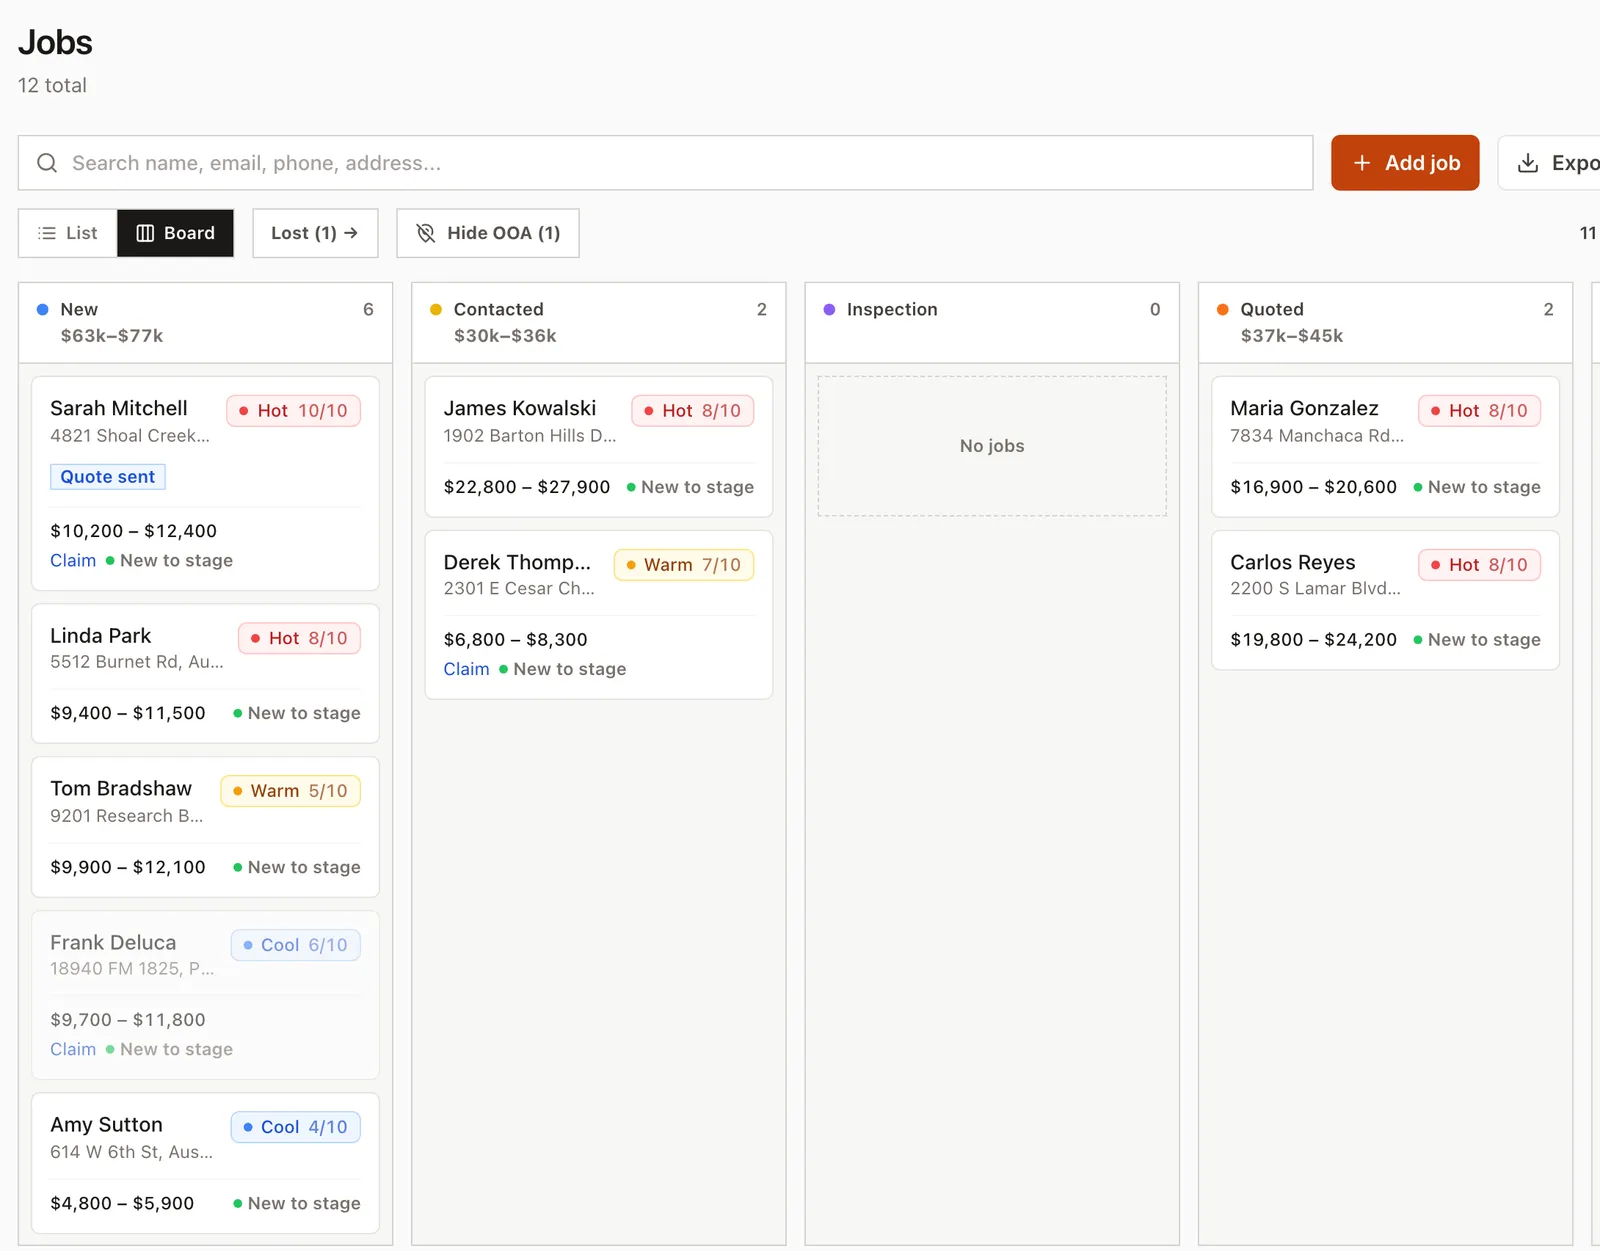
Task: Click address 1902 Barton Hills D...
Action: pos(530,436)
